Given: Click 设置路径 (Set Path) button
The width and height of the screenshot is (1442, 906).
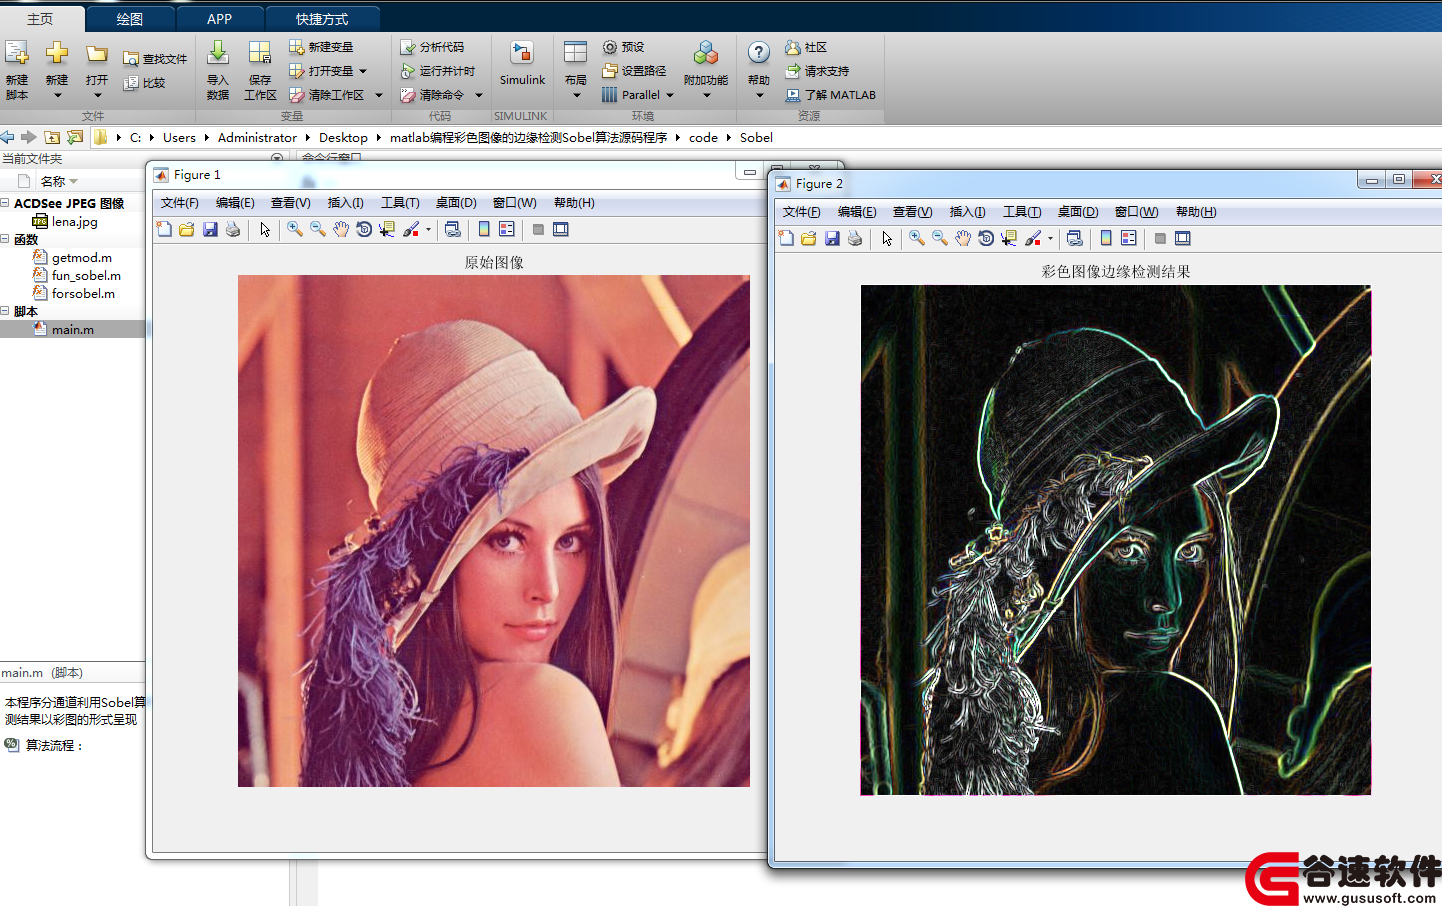Looking at the screenshot, I should tap(634, 71).
